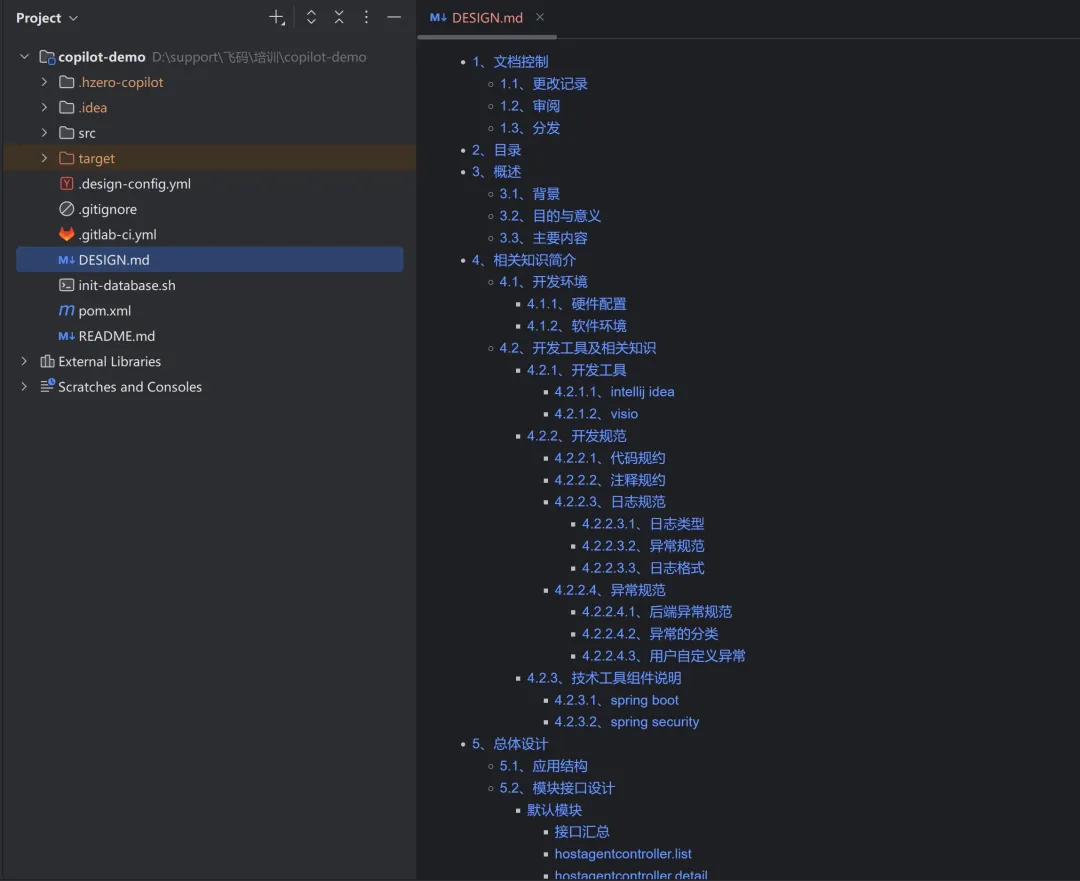Image resolution: width=1080 pixels, height=881 pixels.
Task: Open the 4.1、开发环境 link
Action: pos(543,282)
